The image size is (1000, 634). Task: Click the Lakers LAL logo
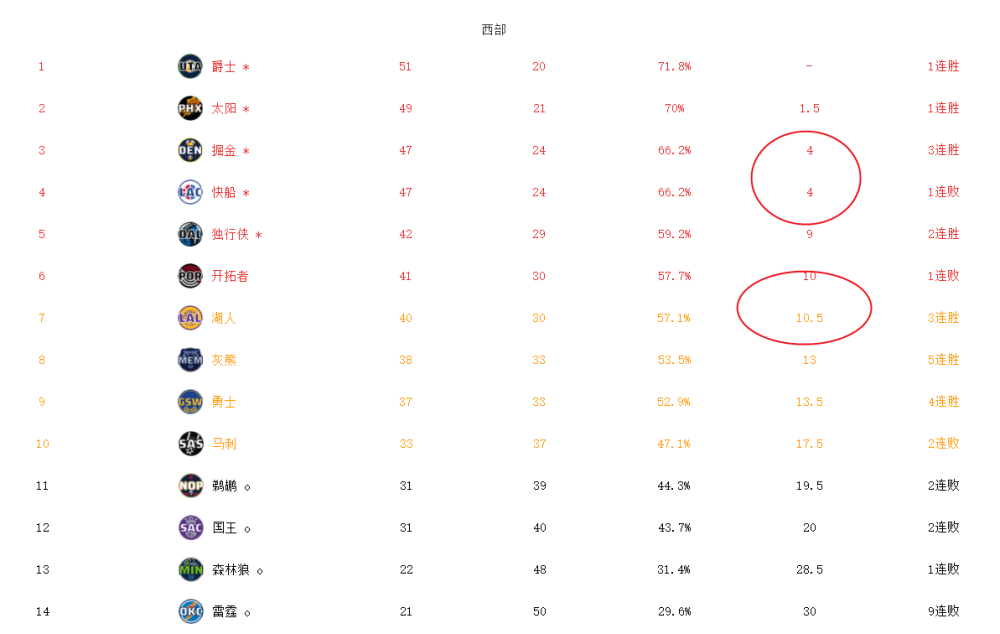click(x=190, y=318)
